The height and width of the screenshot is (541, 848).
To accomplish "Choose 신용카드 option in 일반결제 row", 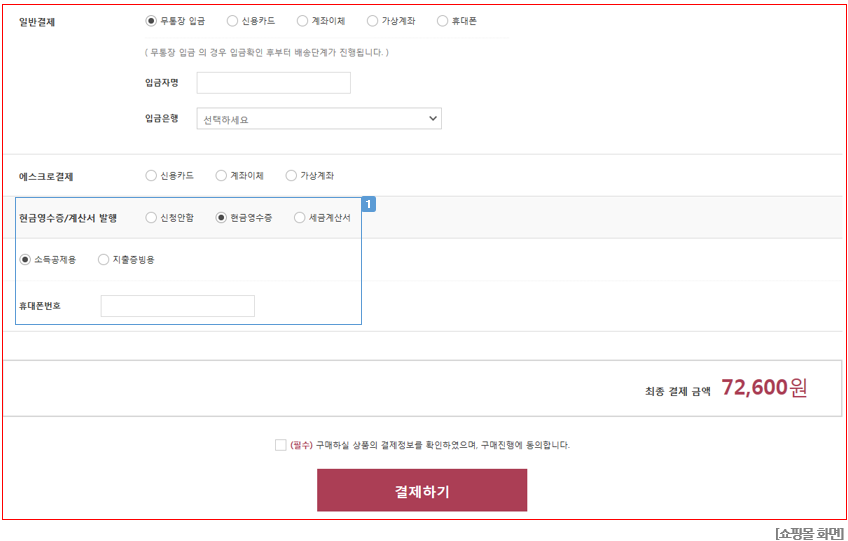I will pos(232,21).
